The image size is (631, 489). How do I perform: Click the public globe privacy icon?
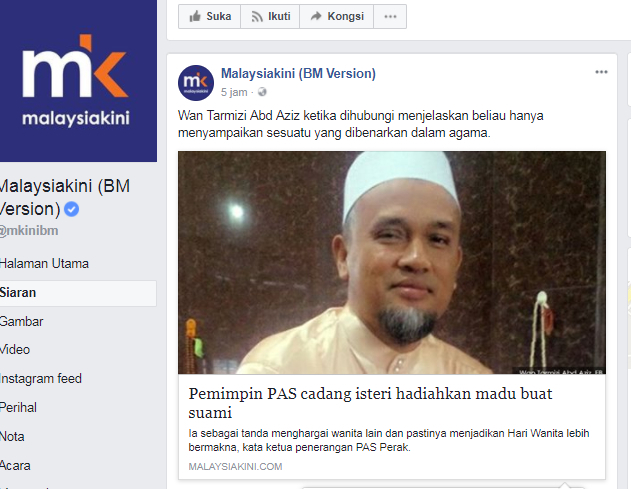[x=262, y=92]
